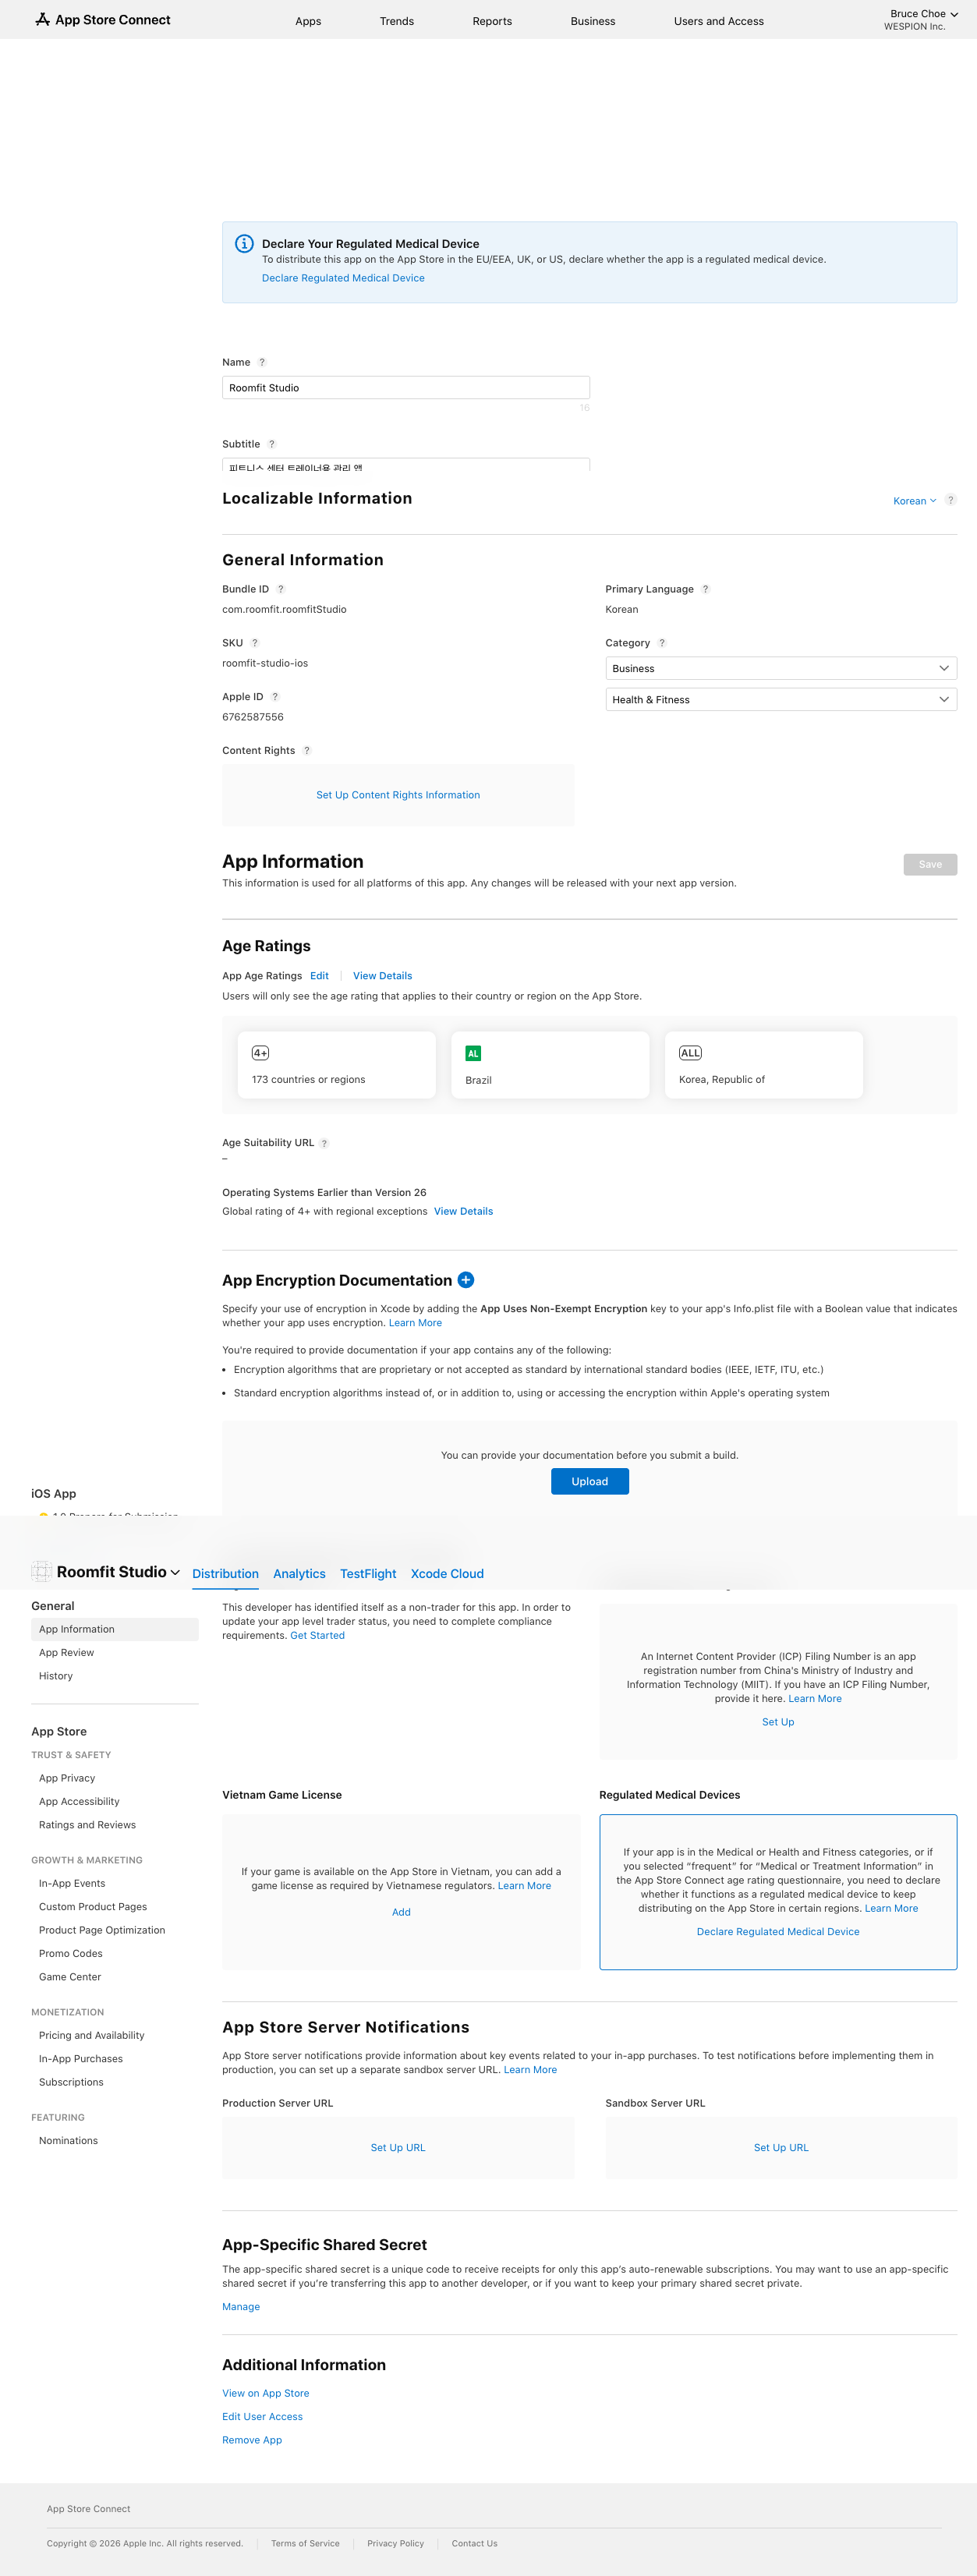Click the plus icon beside App Encryption Documentation
Viewport: 977px width, 2576px height.
tap(466, 1279)
